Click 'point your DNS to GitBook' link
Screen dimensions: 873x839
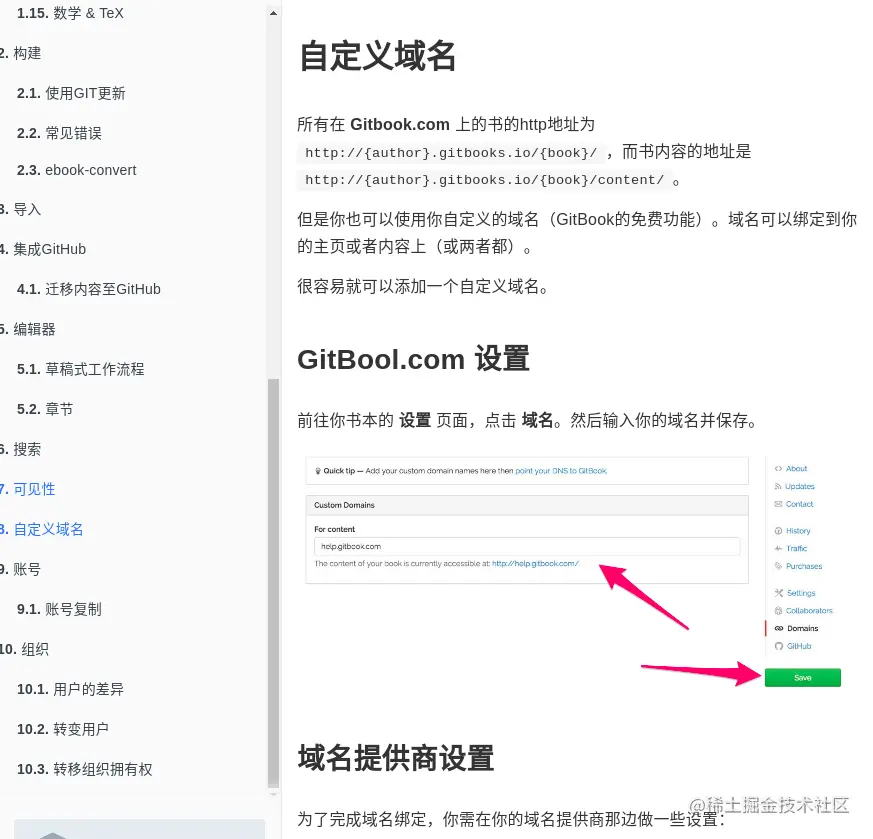pyautogui.click(x=561, y=471)
